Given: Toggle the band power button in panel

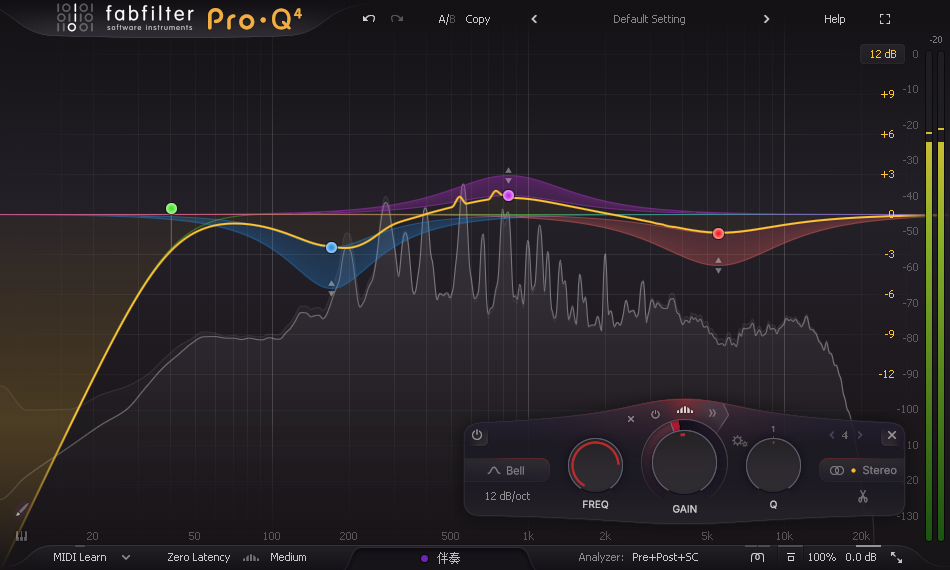Looking at the screenshot, I should 477,435.
